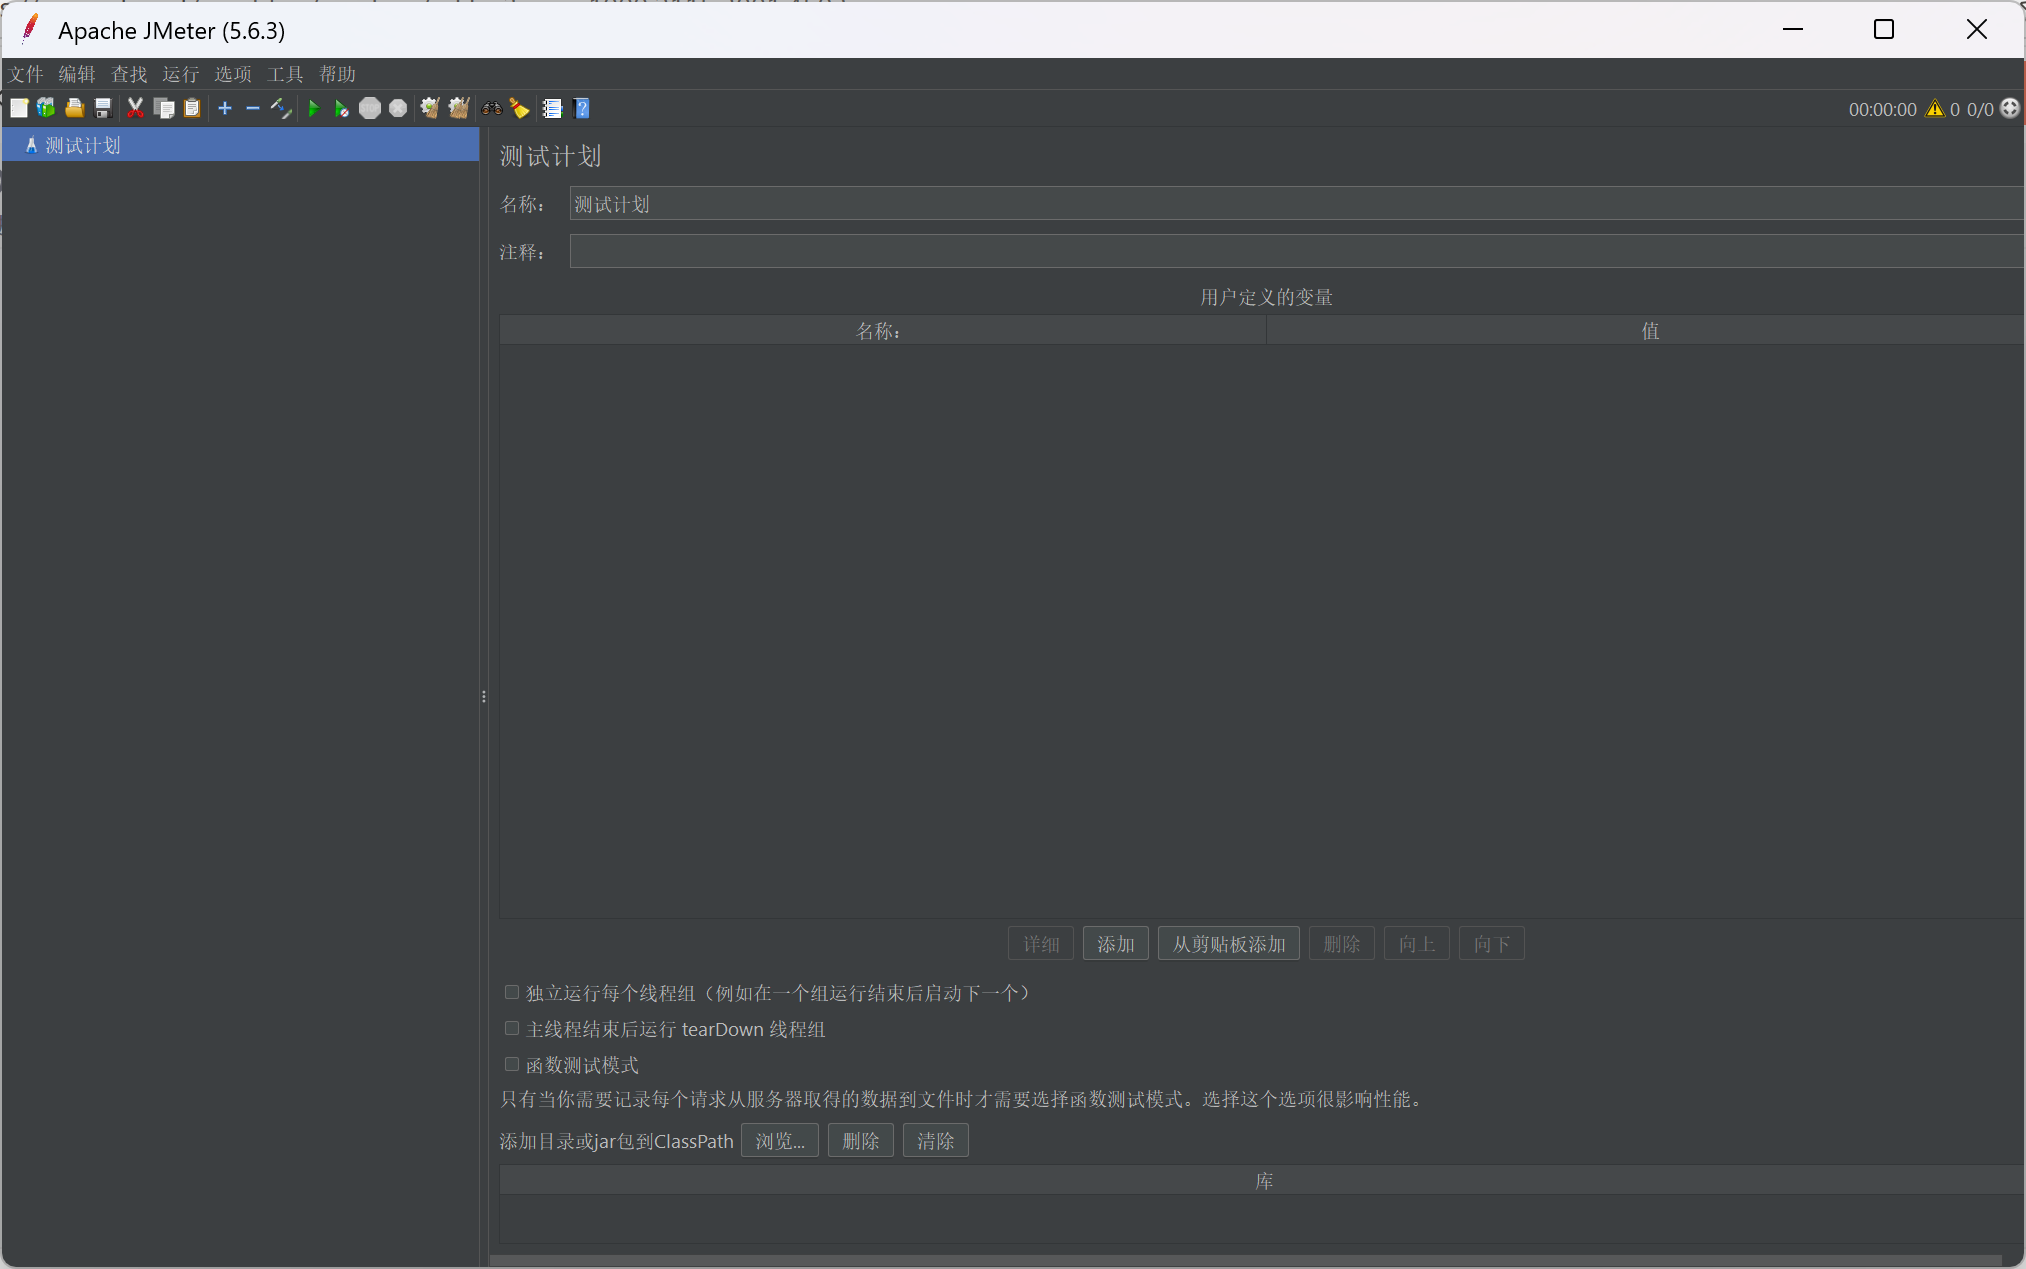Open the 编辑 menu
This screenshot has width=2026, height=1269.
pyautogui.click(x=77, y=74)
